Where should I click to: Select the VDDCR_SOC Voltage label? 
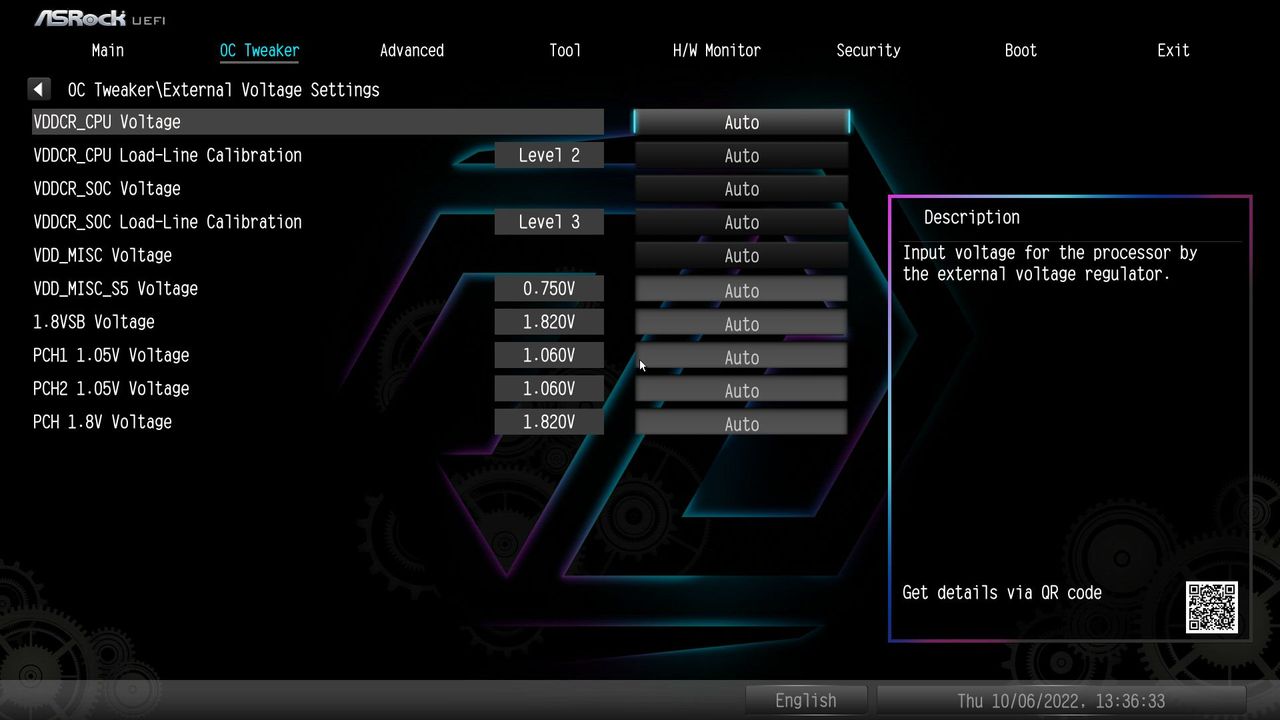click(107, 189)
